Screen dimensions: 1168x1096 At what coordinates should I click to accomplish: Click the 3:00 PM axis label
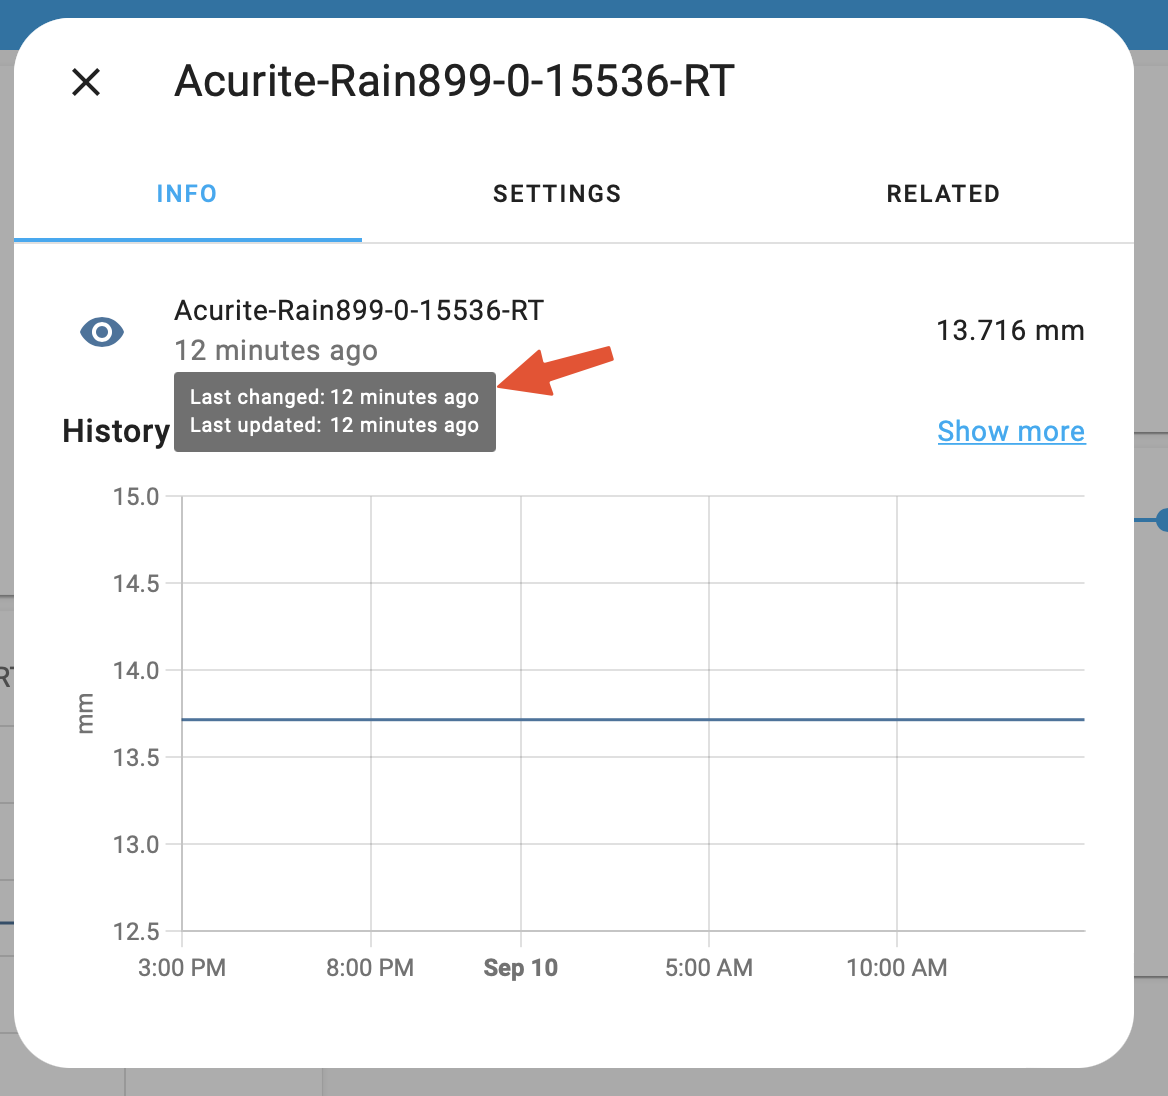tap(182, 967)
